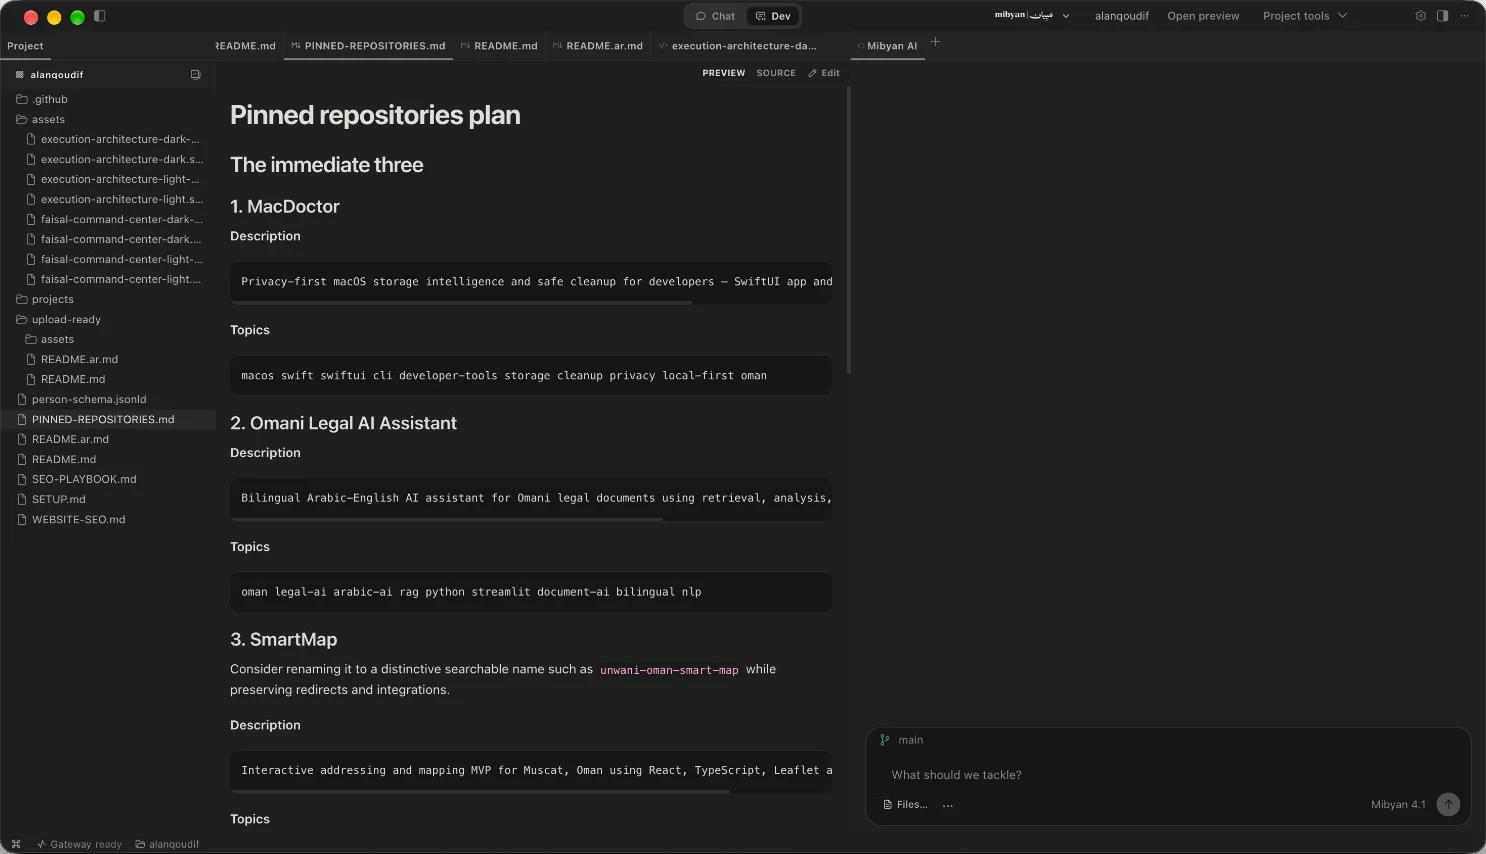Image resolution: width=1486 pixels, height=854 pixels.
Task: Click the alanqoudif project root icon
Action: pos(20,75)
